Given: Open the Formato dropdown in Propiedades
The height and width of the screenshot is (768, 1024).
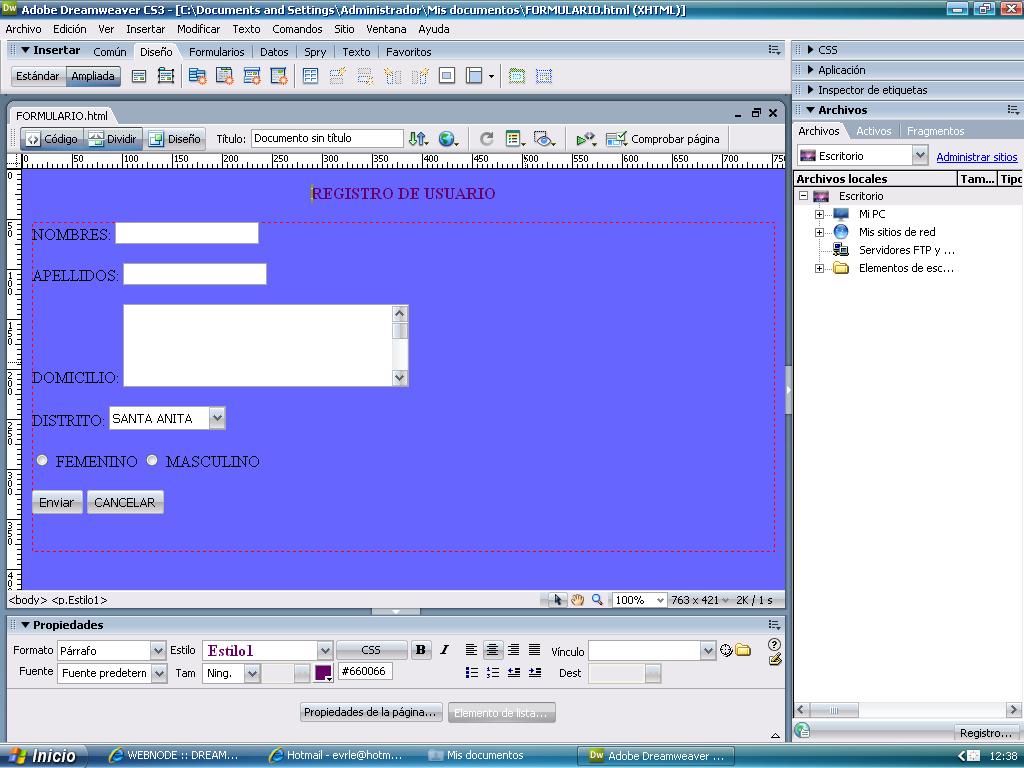Looking at the screenshot, I should [157, 651].
